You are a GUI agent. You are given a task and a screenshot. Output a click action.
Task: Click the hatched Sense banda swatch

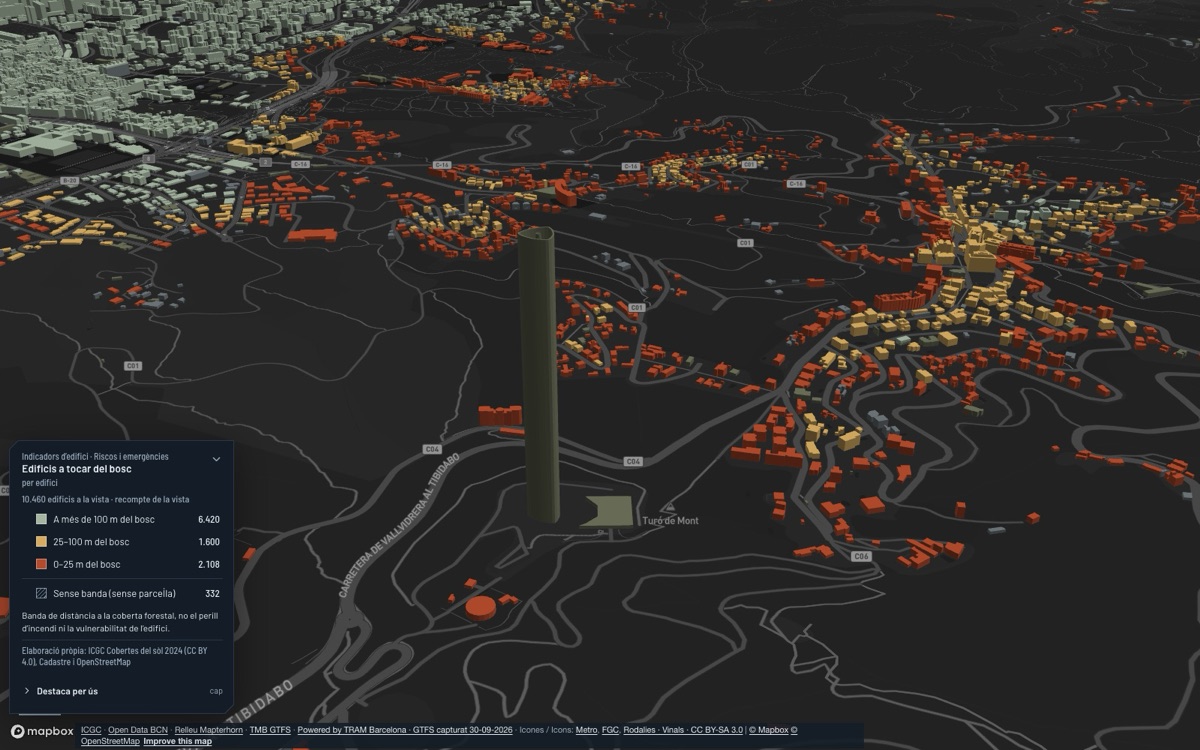pyautogui.click(x=41, y=593)
